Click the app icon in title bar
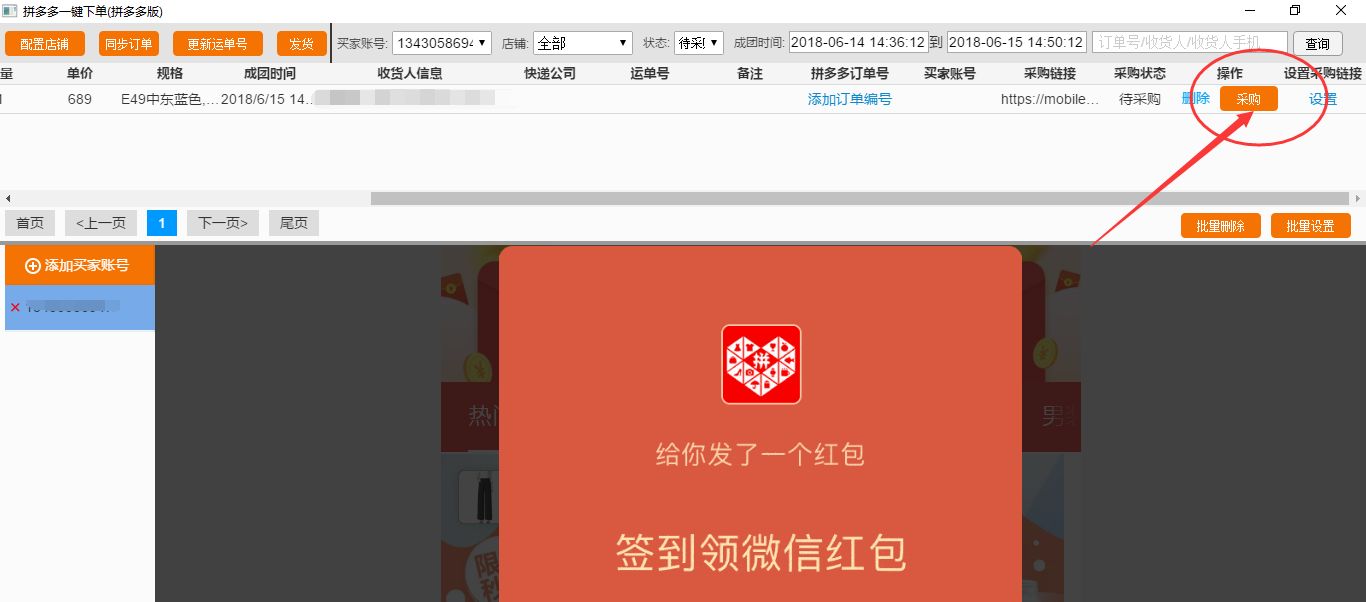 [x=10, y=11]
